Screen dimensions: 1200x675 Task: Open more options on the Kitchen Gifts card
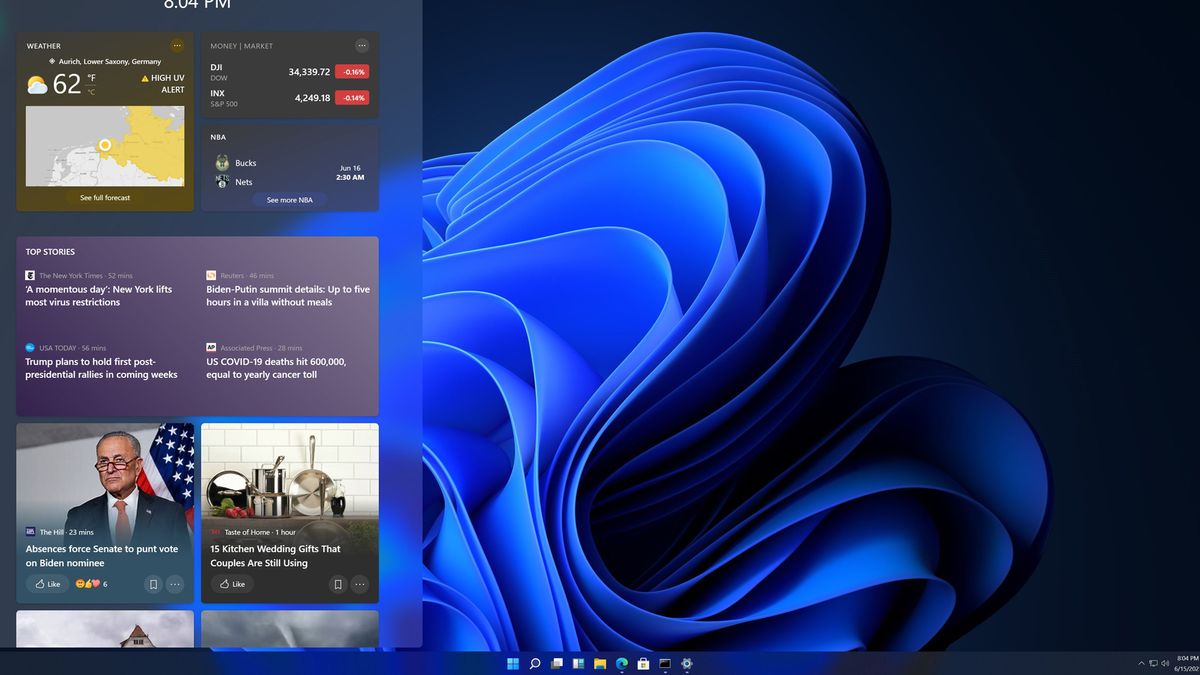360,584
